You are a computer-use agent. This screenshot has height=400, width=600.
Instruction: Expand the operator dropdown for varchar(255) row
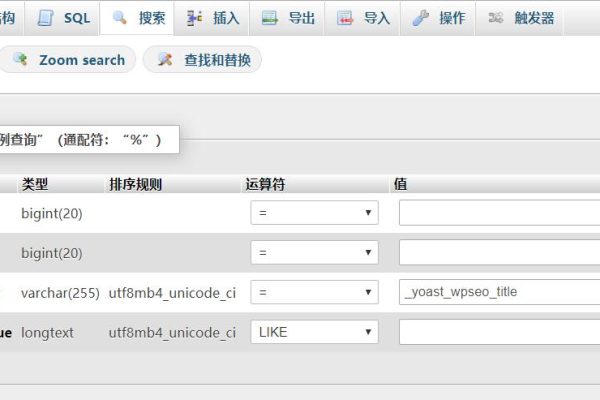click(x=314, y=292)
